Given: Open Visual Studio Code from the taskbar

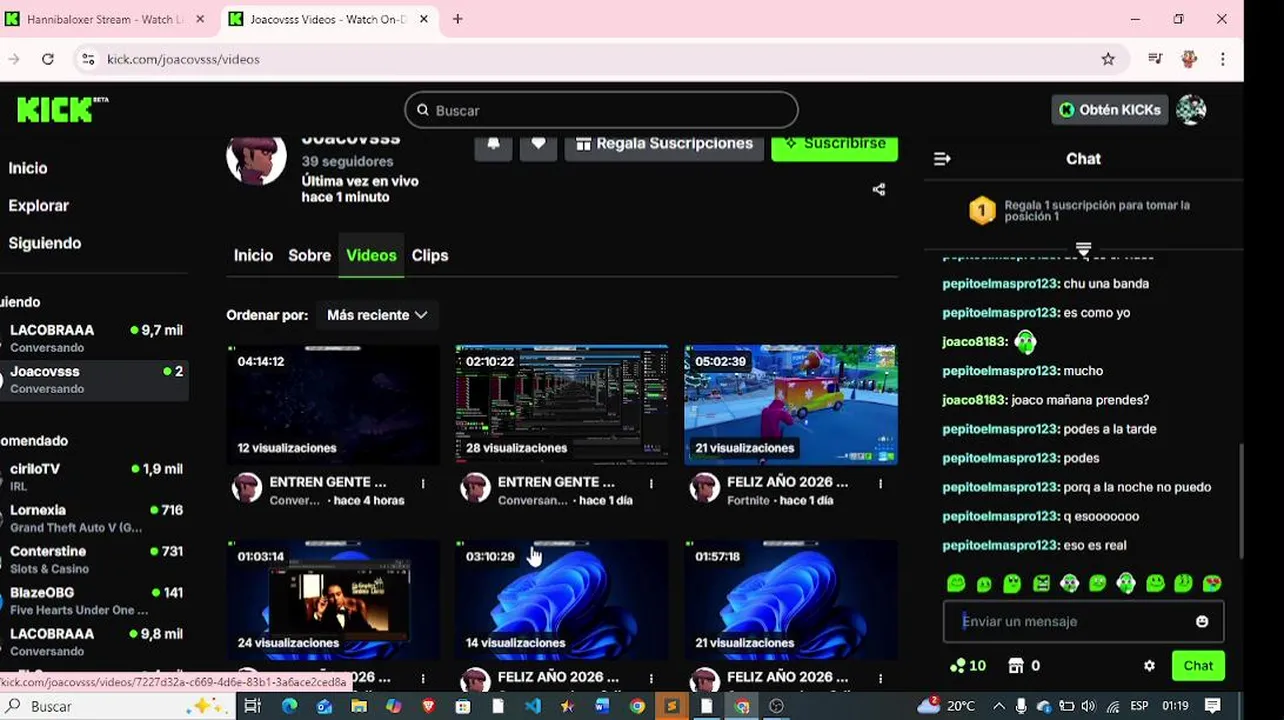Looking at the screenshot, I should click(x=532, y=706).
